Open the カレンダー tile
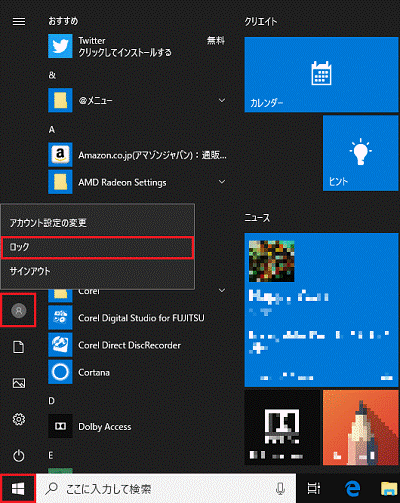 click(322, 74)
